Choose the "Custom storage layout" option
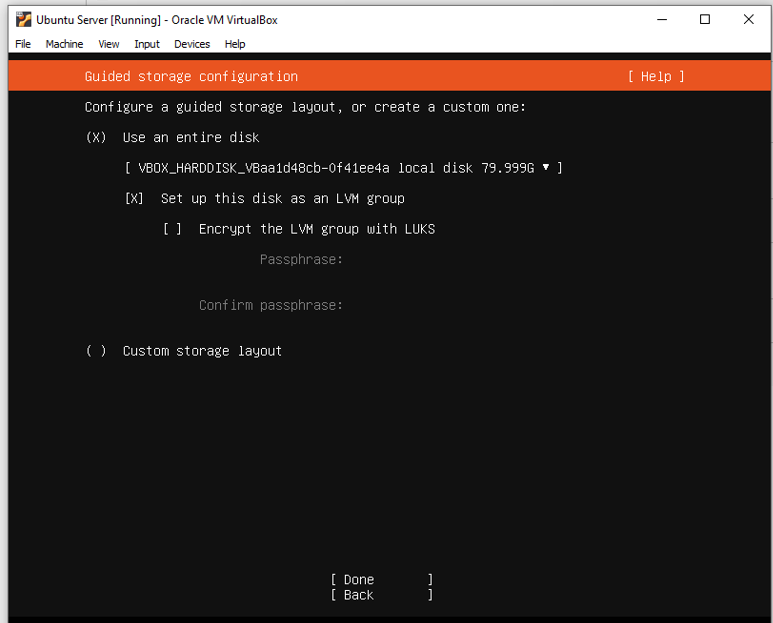773x623 pixels. point(96,351)
